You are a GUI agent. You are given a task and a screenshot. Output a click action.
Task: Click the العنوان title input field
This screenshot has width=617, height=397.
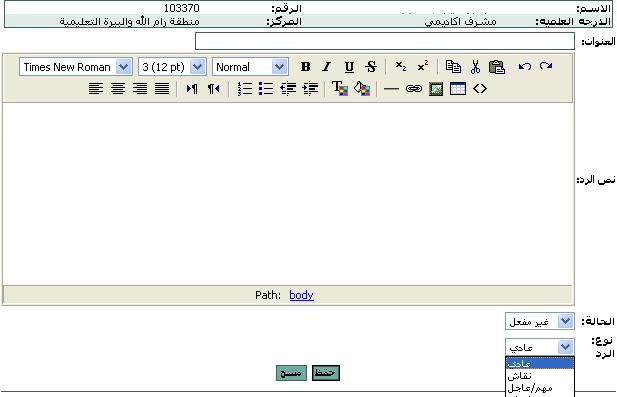[x=385, y=41]
